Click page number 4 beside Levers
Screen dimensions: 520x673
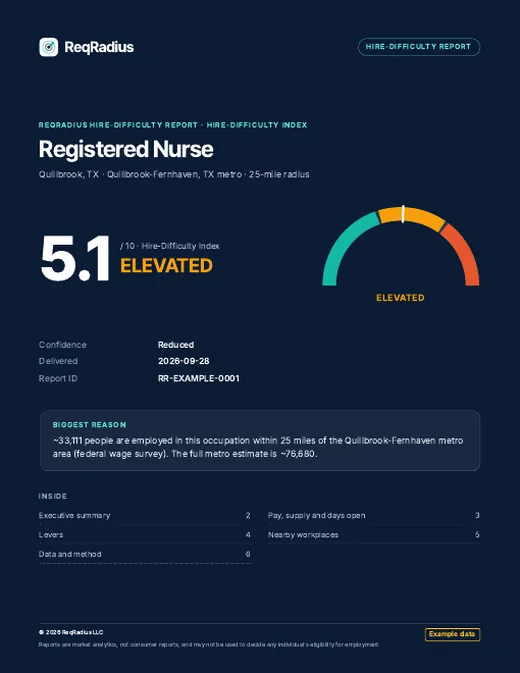coord(248,535)
